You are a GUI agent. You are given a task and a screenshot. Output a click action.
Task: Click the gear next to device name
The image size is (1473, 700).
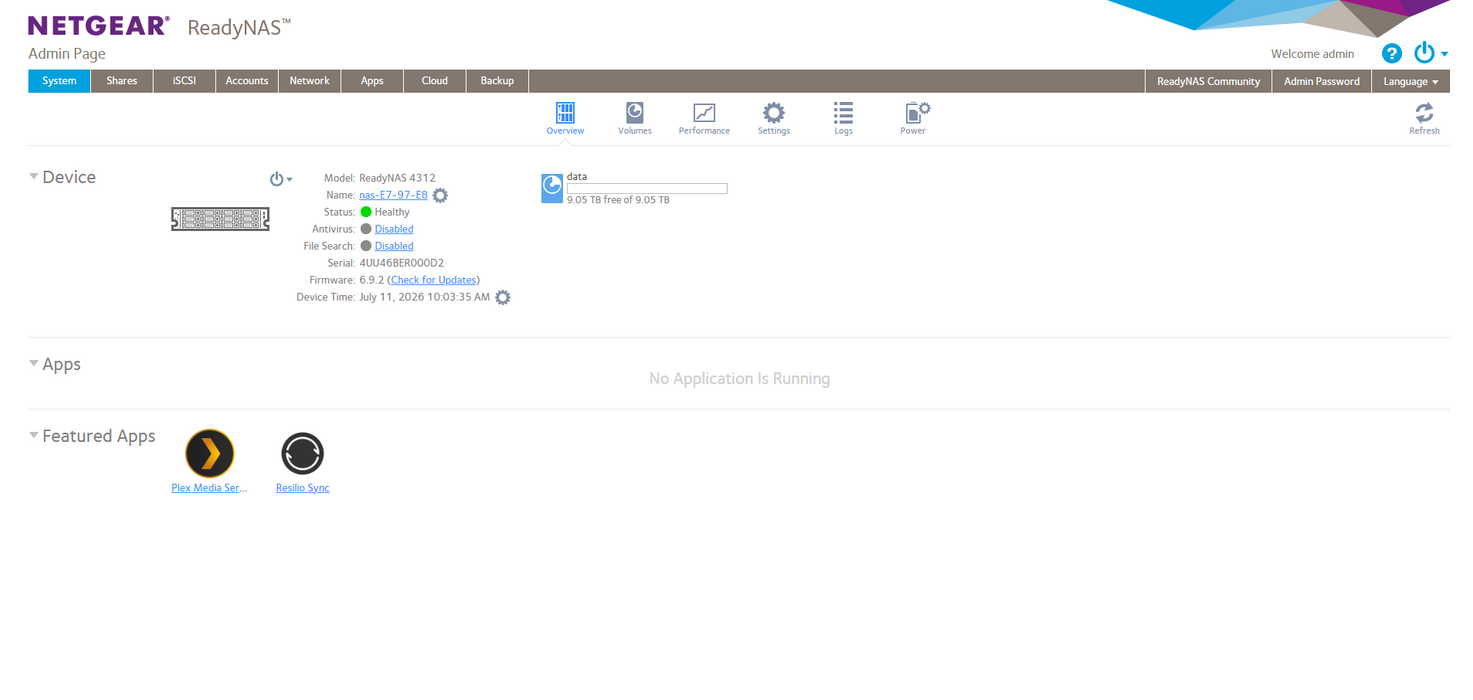[440, 195]
